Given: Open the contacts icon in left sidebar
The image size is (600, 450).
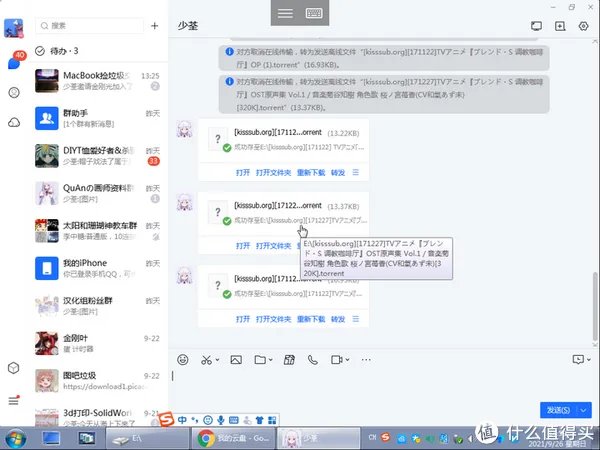Looking at the screenshot, I should (14, 93).
